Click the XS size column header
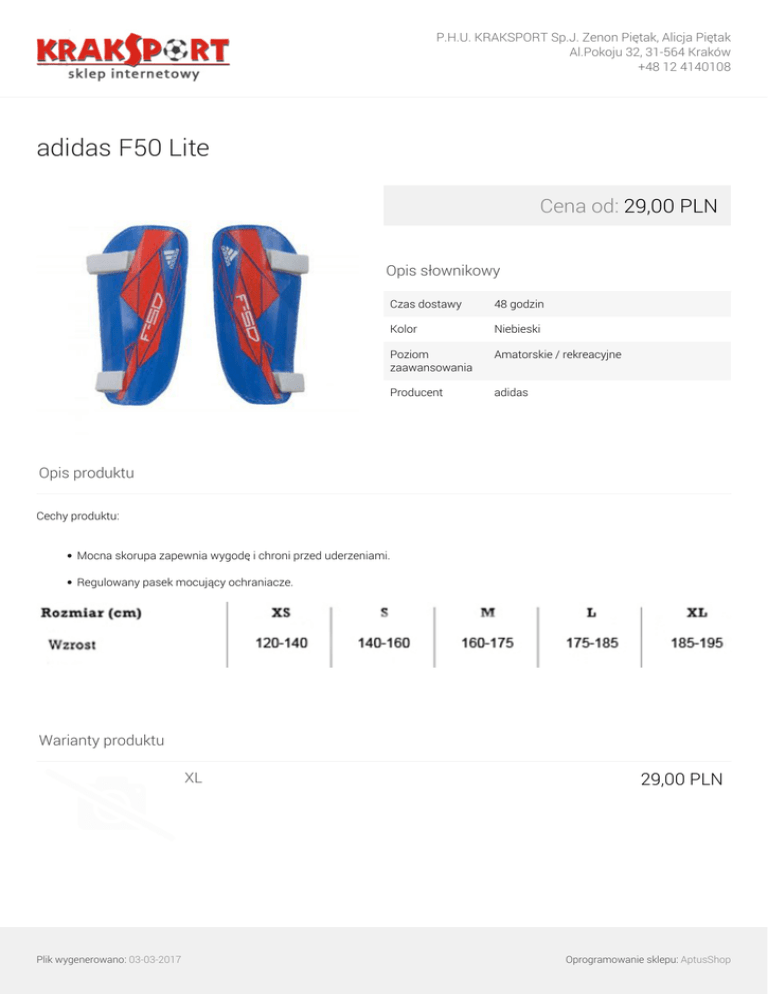The width and height of the screenshot is (768, 994). point(281,612)
